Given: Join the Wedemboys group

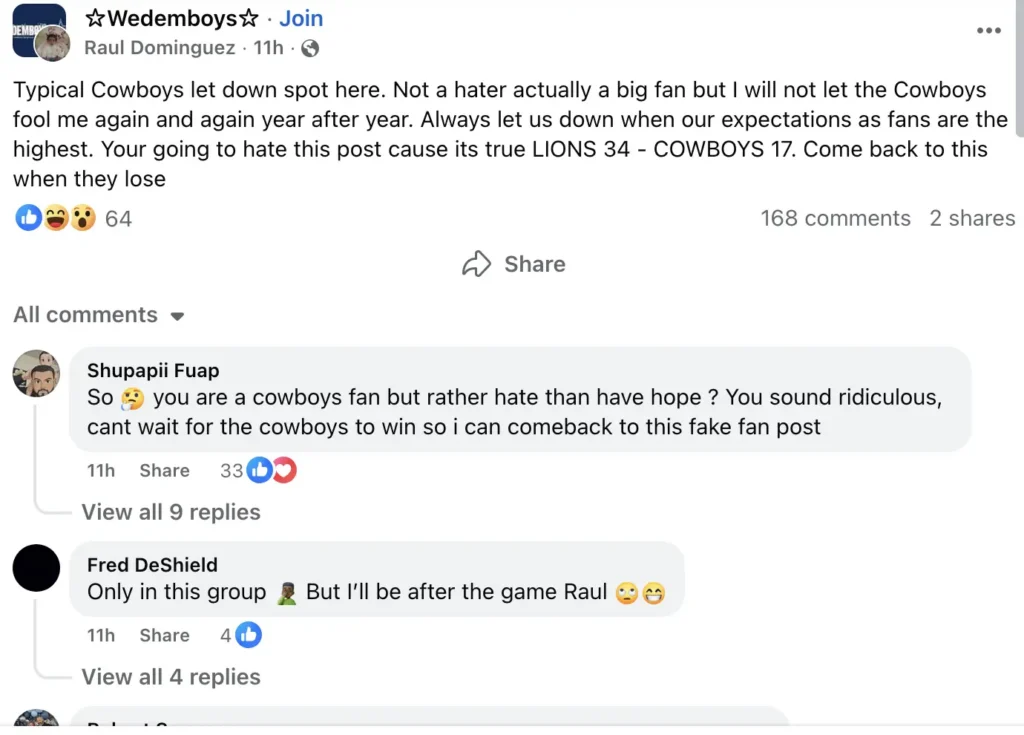Looking at the screenshot, I should pos(300,18).
